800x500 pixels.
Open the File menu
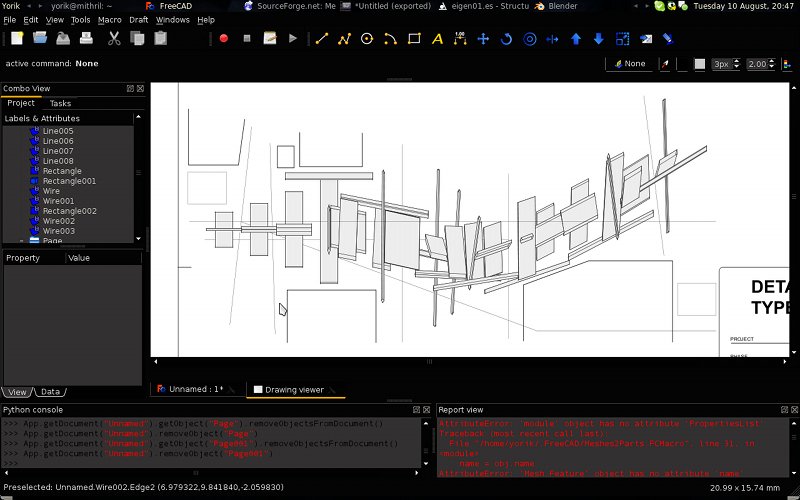pos(10,20)
